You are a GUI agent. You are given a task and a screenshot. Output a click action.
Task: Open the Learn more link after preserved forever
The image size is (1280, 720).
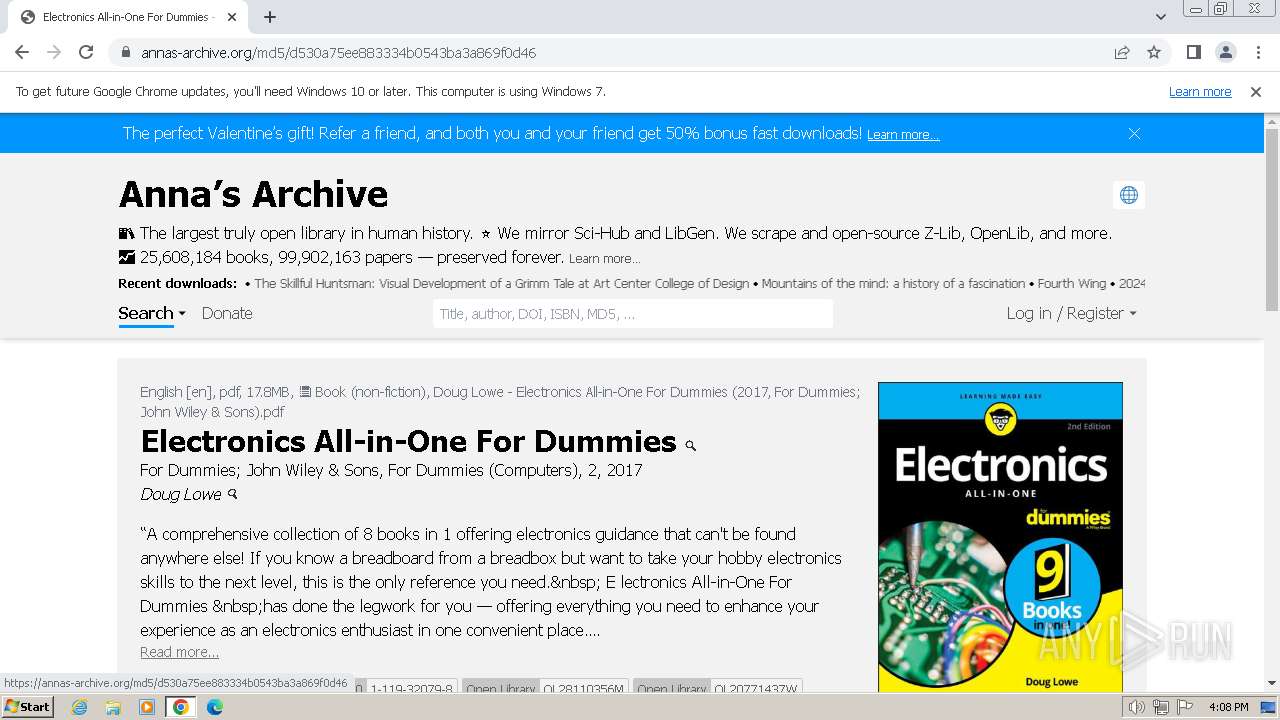604,259
